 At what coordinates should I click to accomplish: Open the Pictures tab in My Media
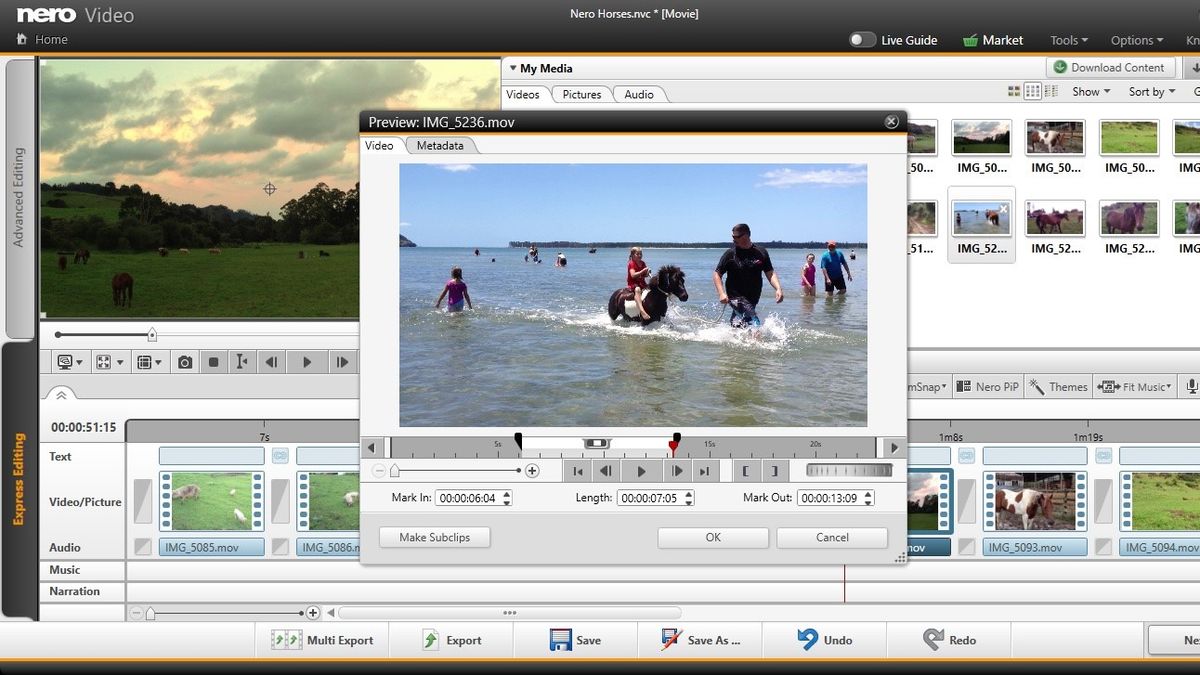(581, 95)
